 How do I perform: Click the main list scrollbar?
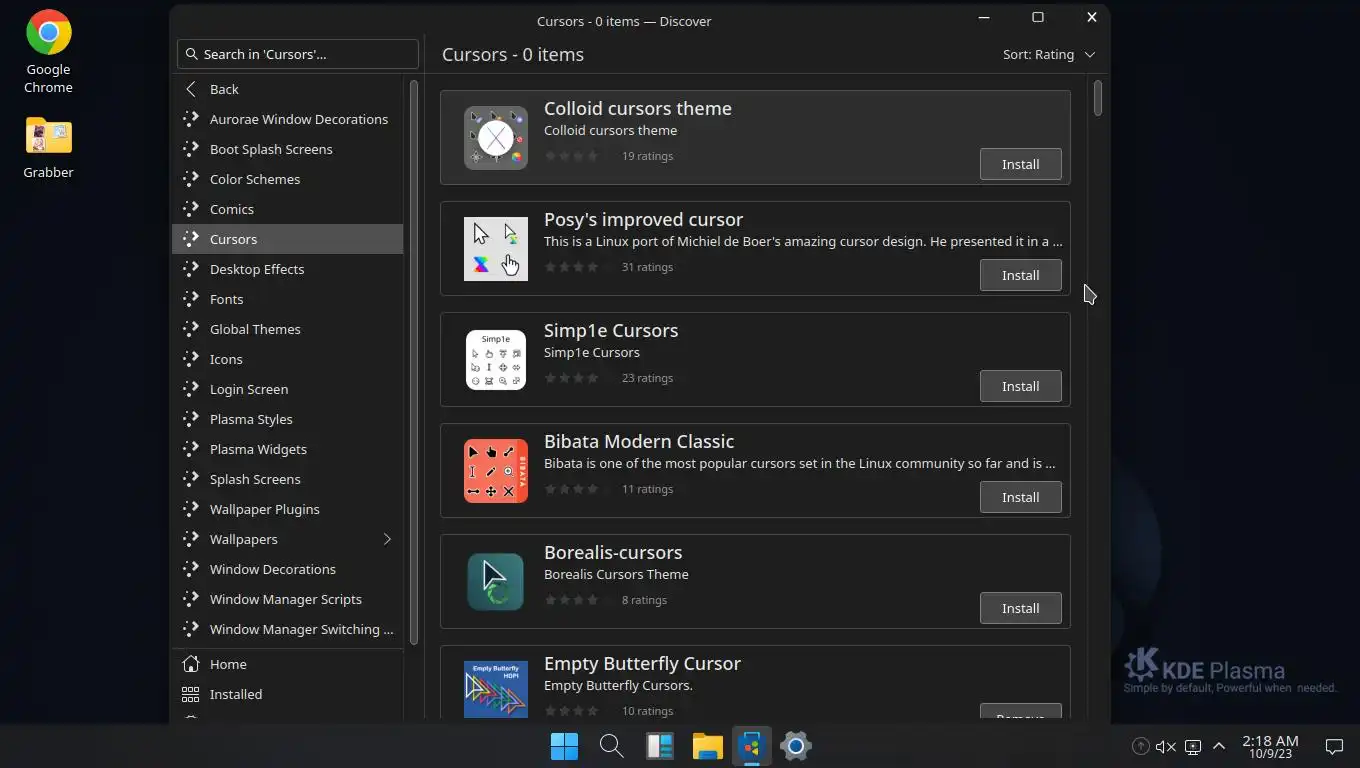pyautogui.click(x=1098, y=98)
